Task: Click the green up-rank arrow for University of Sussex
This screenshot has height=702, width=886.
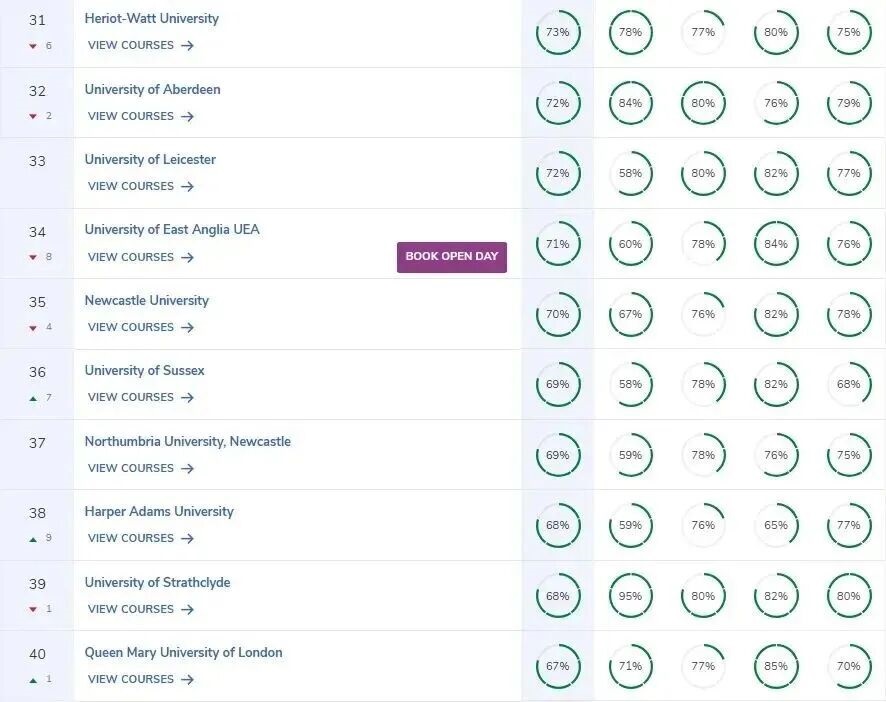Action: click(x=33, y=398)
